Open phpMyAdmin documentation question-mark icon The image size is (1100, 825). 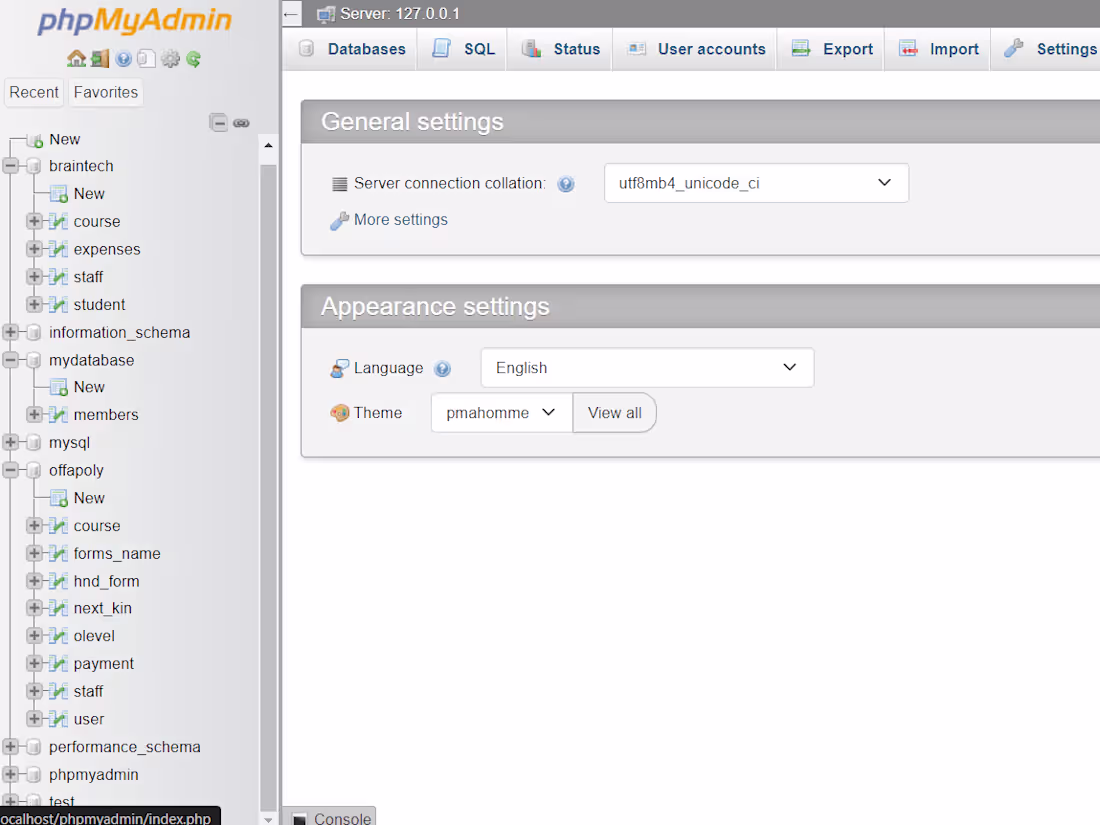click(x=123, y=59)
